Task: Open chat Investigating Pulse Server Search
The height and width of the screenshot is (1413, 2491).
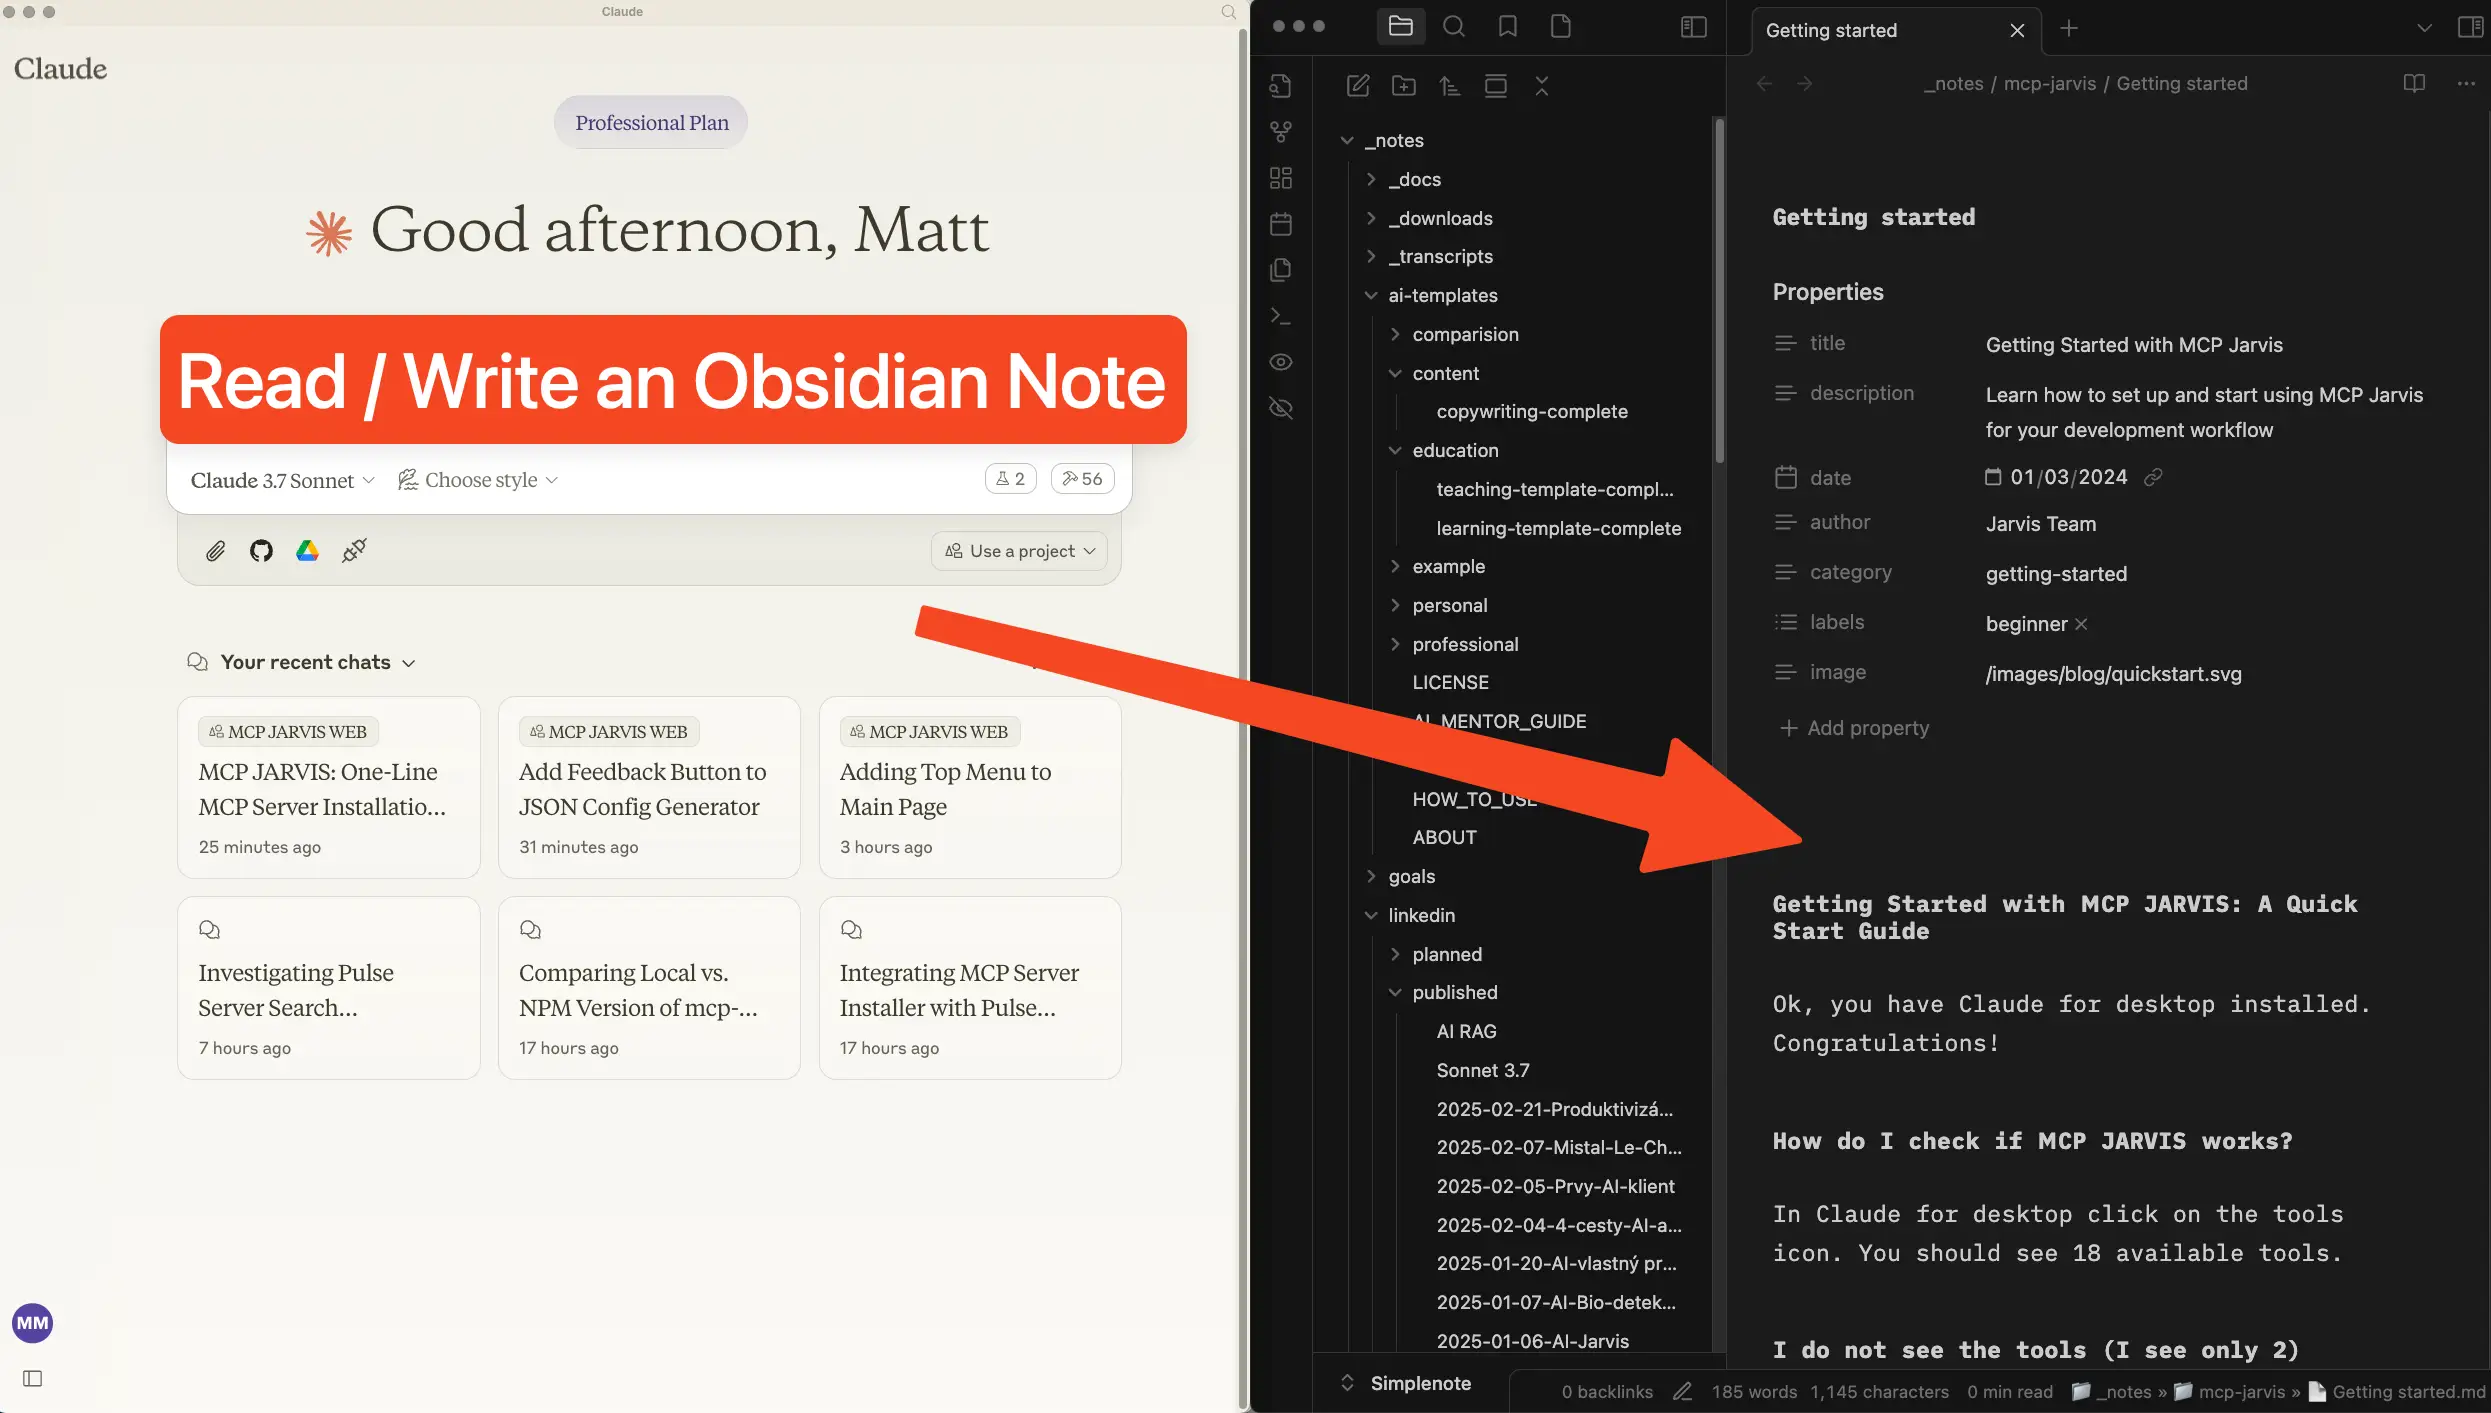Action: pyautogui.click(x=329, y=988)
